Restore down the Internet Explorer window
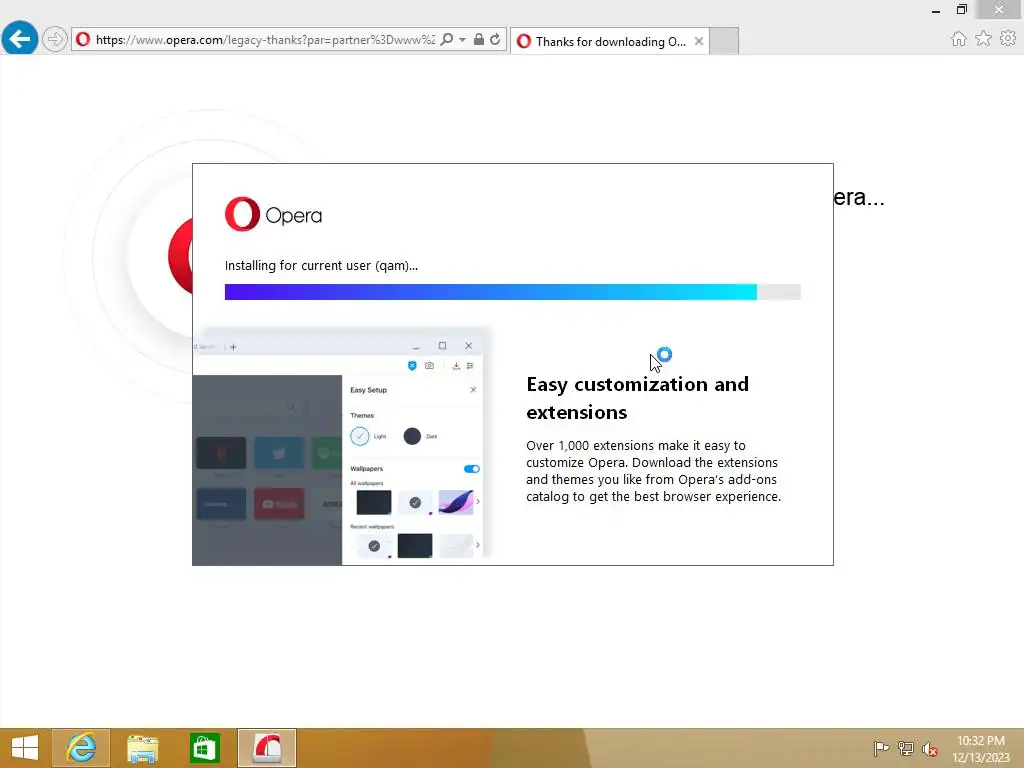 click(x=961, y=9)
